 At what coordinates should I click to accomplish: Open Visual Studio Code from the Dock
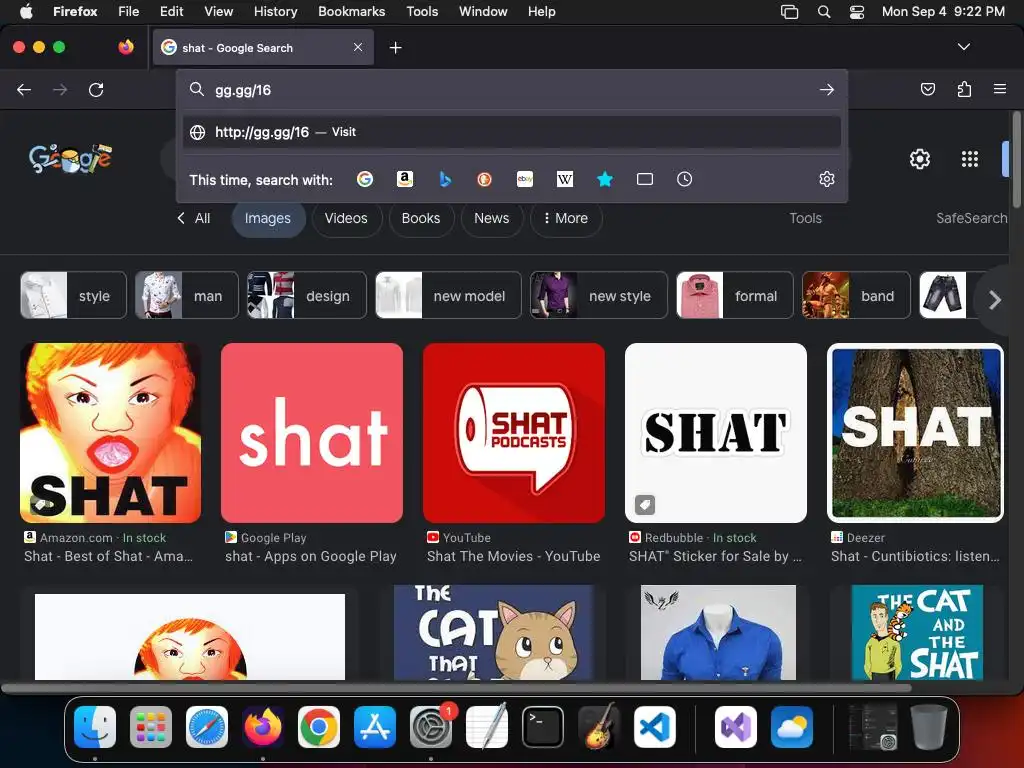pyautogui.click(x=655, y=726)
